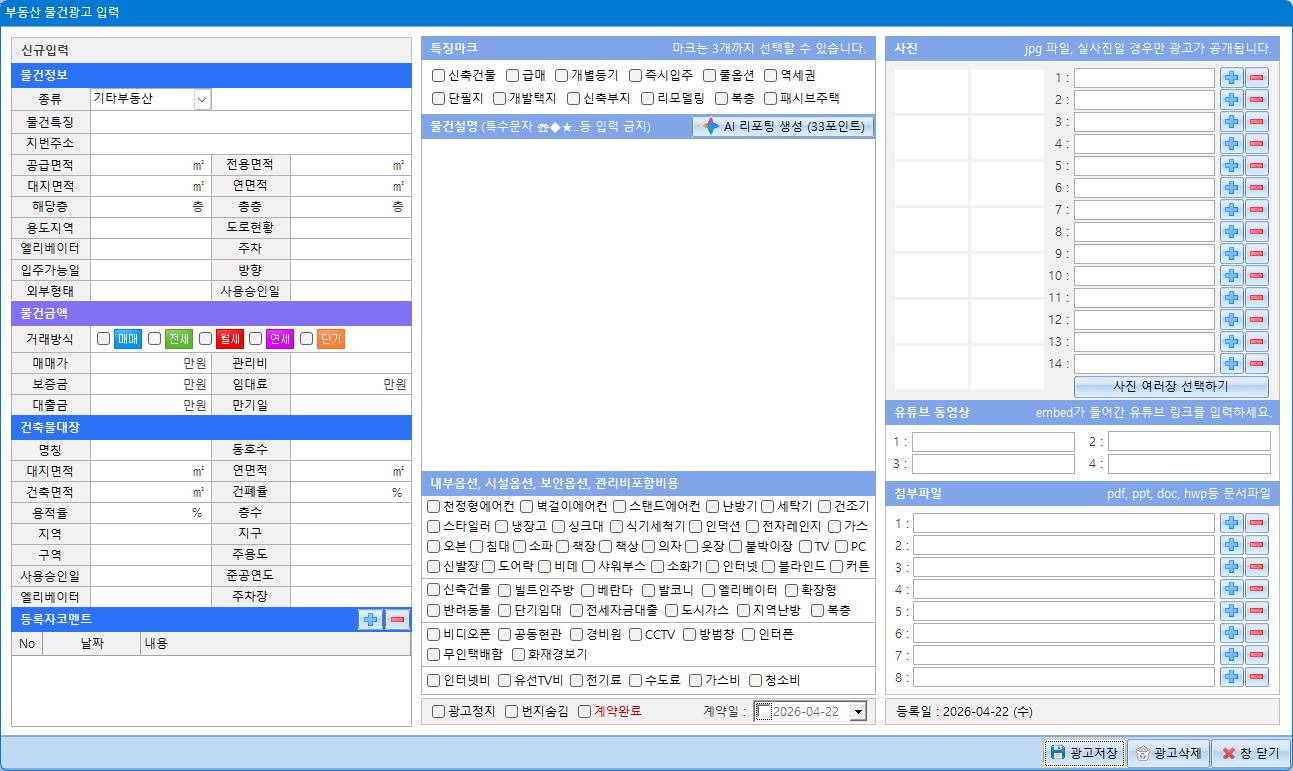Click the first photo thumbnail slot

pyautogui.click(x=931, y=91)
